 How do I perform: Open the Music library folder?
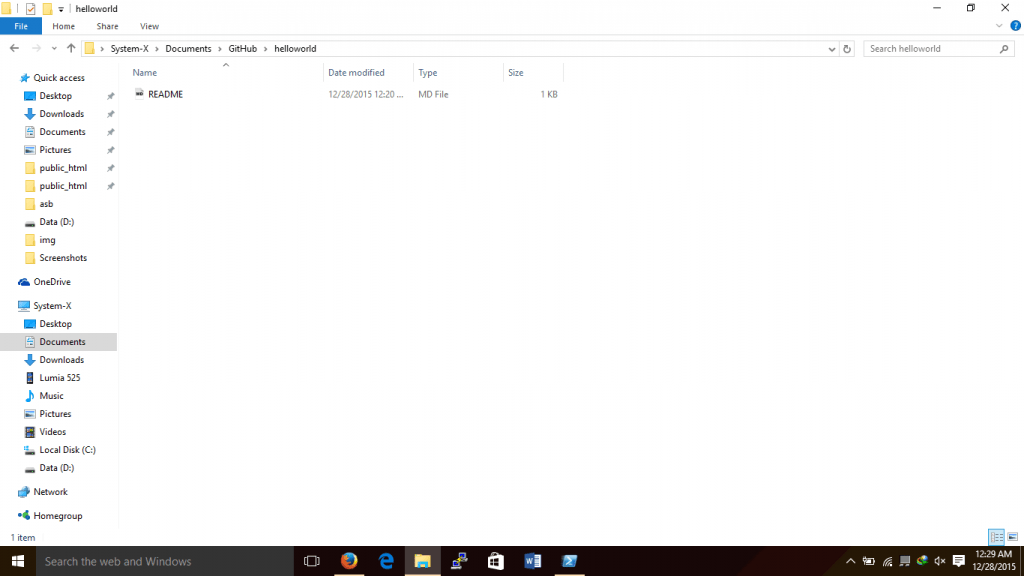(51, 396)
